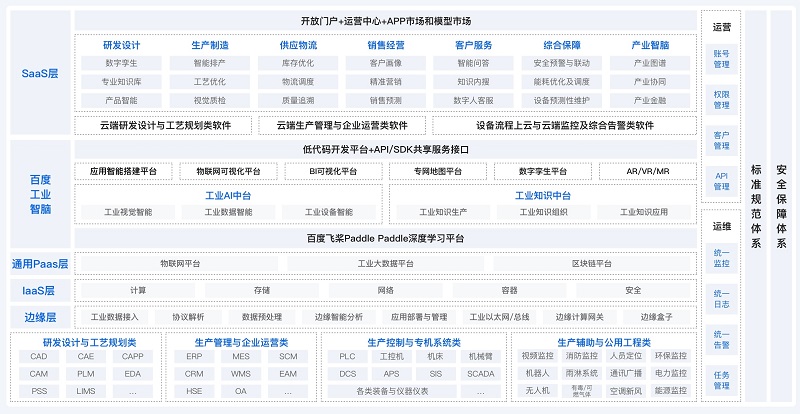
Task: Click the '工业大数据平台' box
Action: pos(386,264)
